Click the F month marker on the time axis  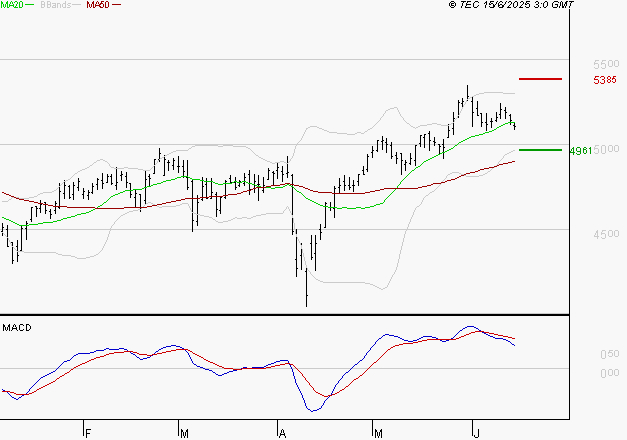tap(88, 433)
